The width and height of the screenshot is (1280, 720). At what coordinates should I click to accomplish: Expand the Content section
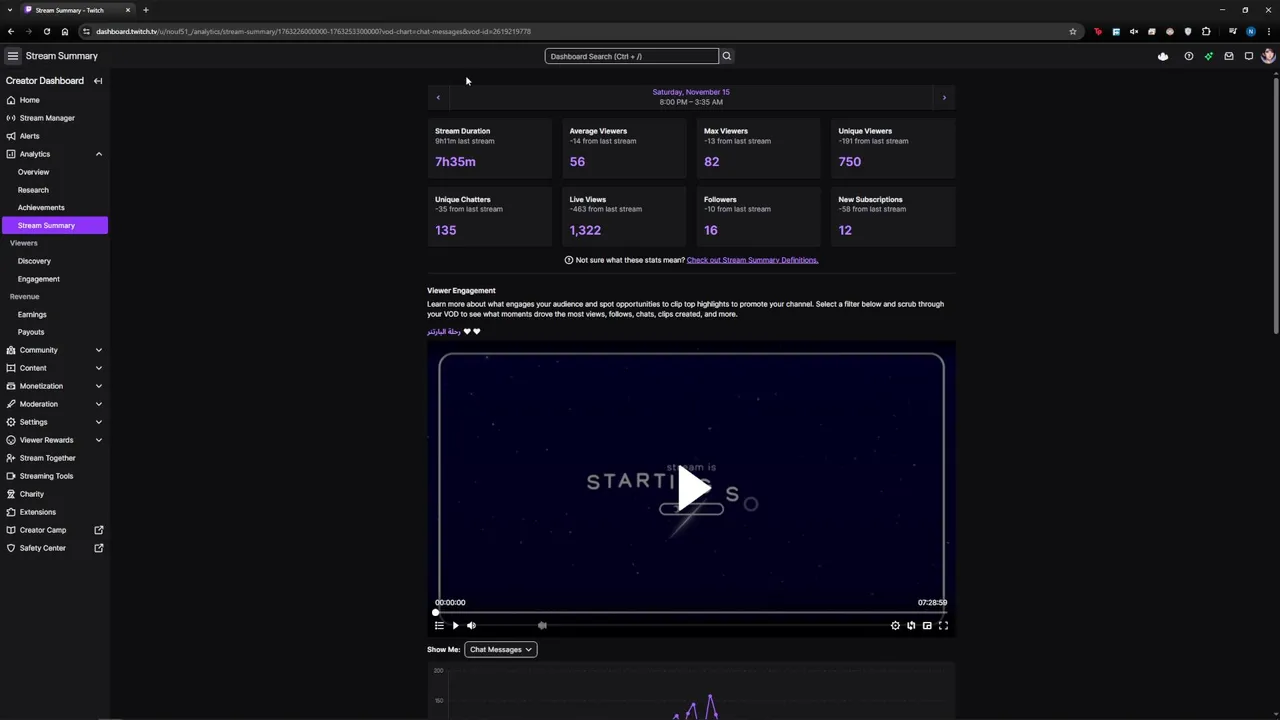point(98,368)
